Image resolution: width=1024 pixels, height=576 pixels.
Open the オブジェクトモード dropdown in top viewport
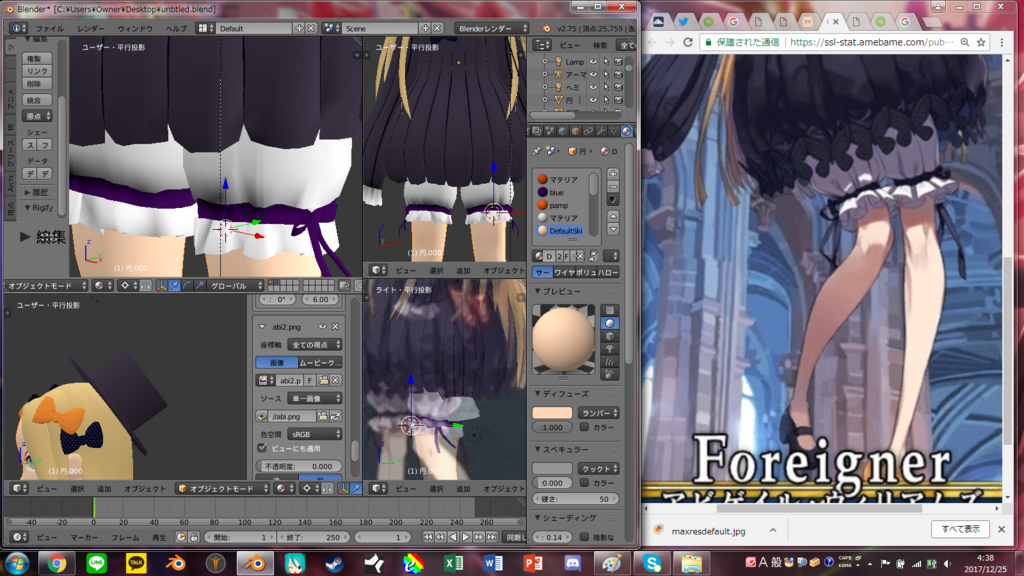click(x=47, y=285)
